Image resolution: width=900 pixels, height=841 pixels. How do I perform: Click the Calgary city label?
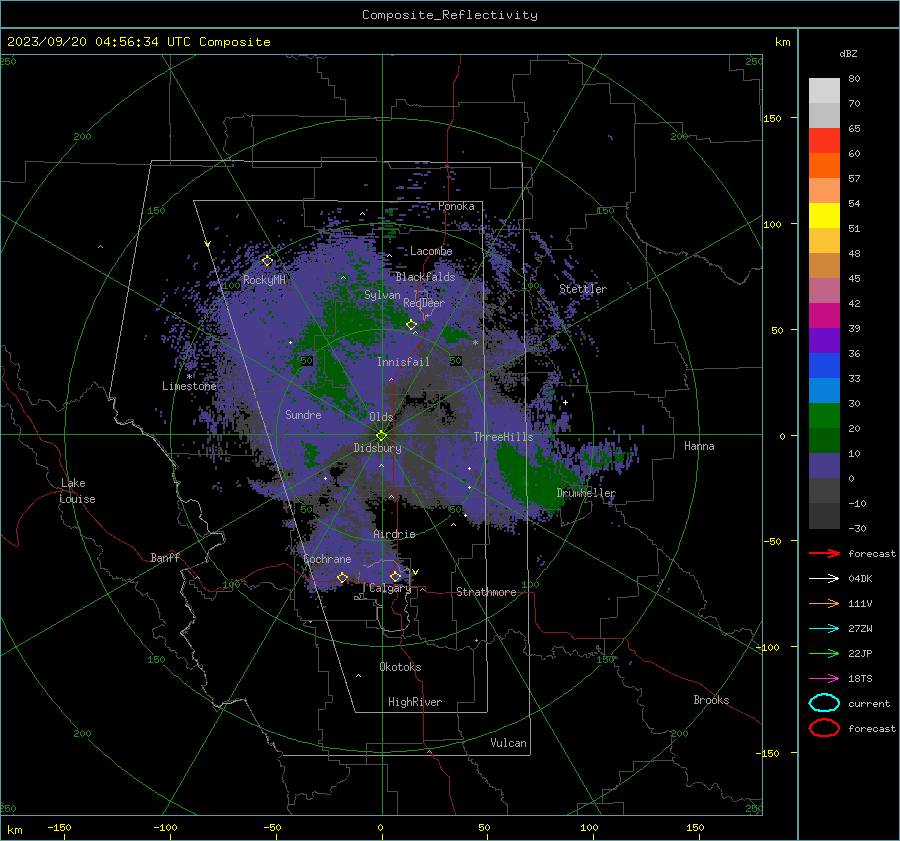pyautogui.click(x=390, y=588)
